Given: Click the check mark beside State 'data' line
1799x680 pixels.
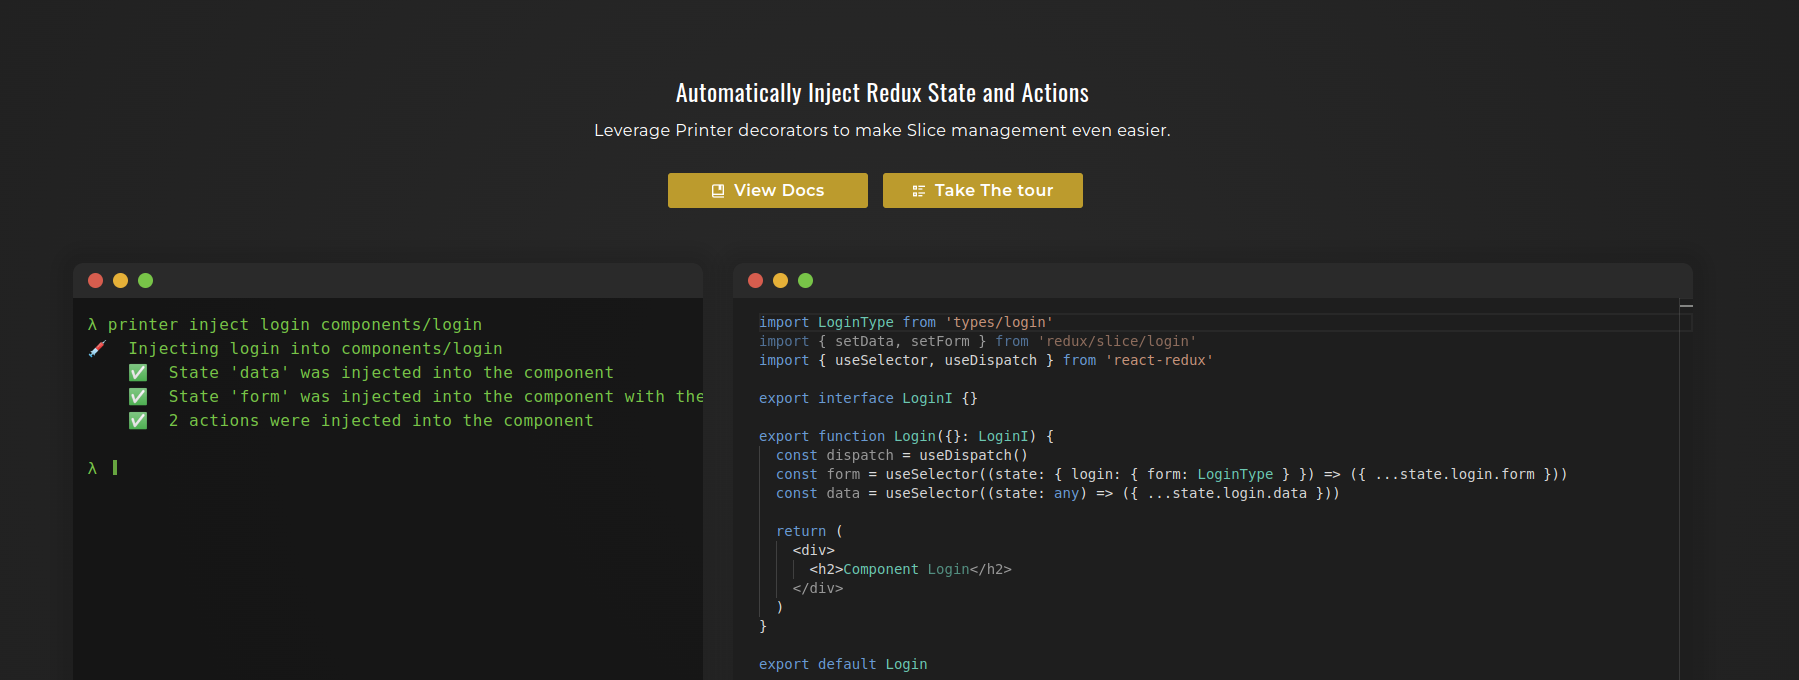Looking at the screenshot, I should point(138,372).
